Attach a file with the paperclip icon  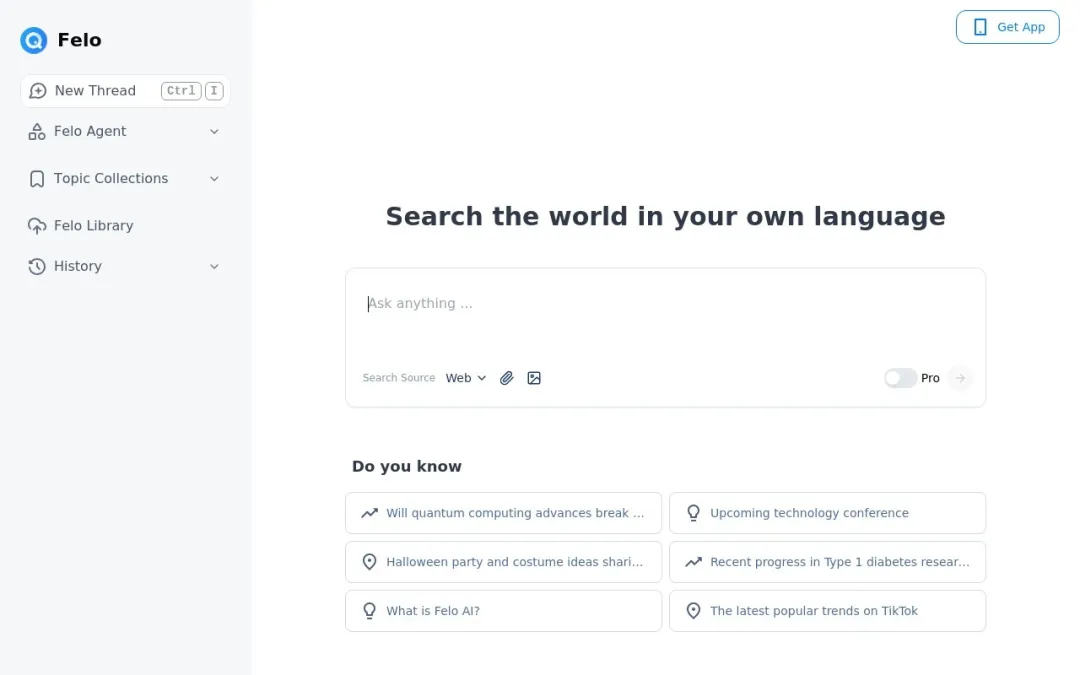coord(506,378)
